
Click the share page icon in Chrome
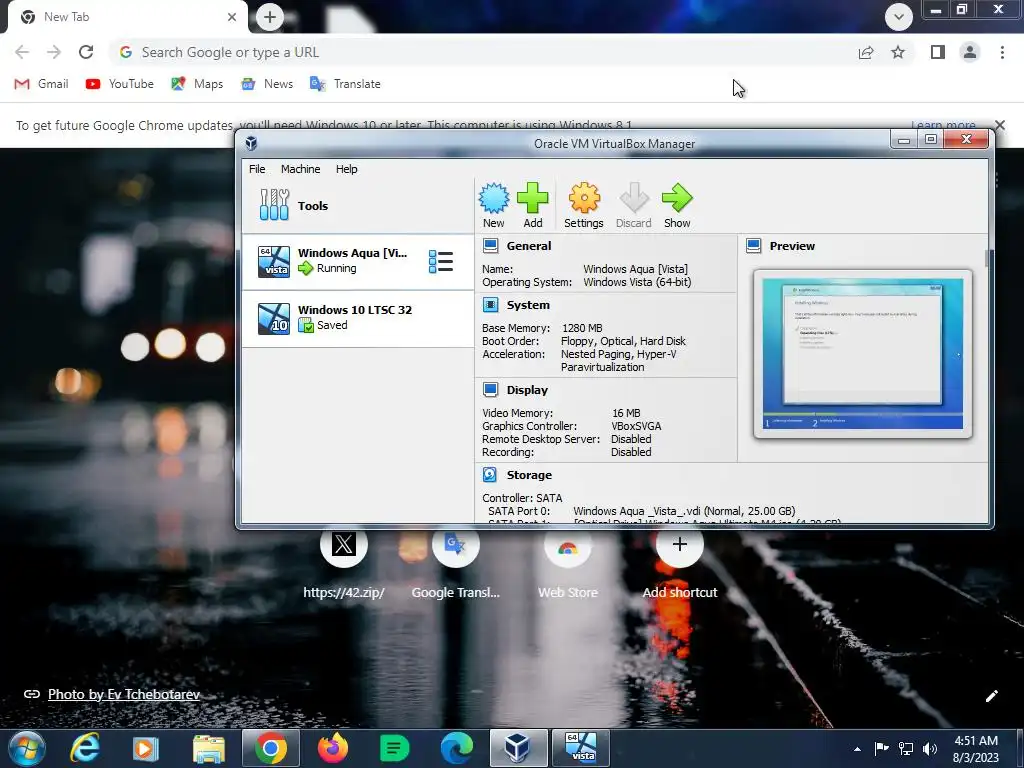click(x=866, y=52)
